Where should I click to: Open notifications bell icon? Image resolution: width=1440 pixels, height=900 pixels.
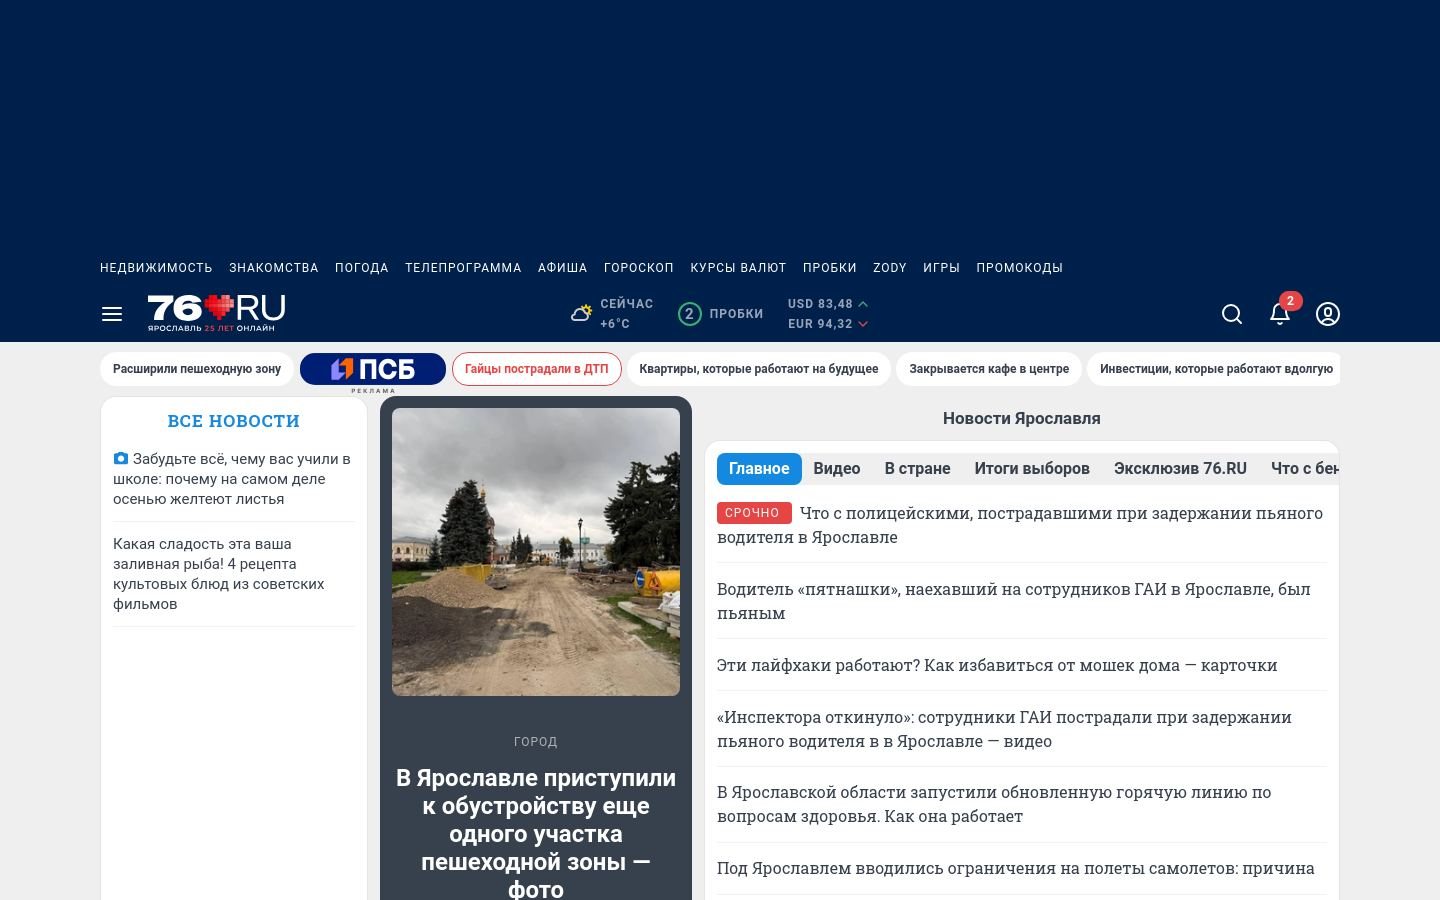pyautogui.click(x=1280, y=314)
